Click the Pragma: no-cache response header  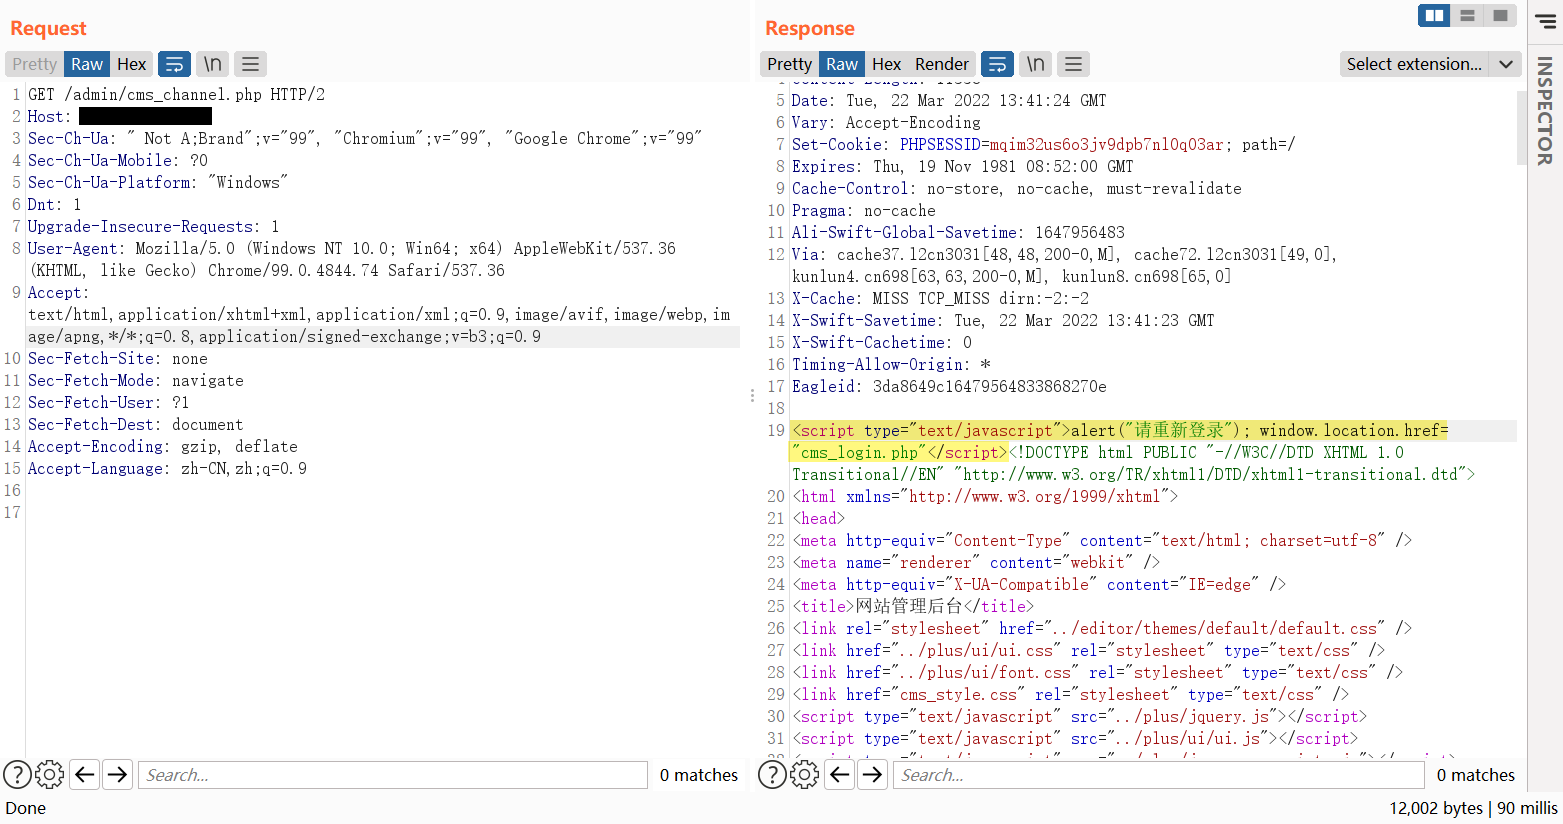[864, 211]
